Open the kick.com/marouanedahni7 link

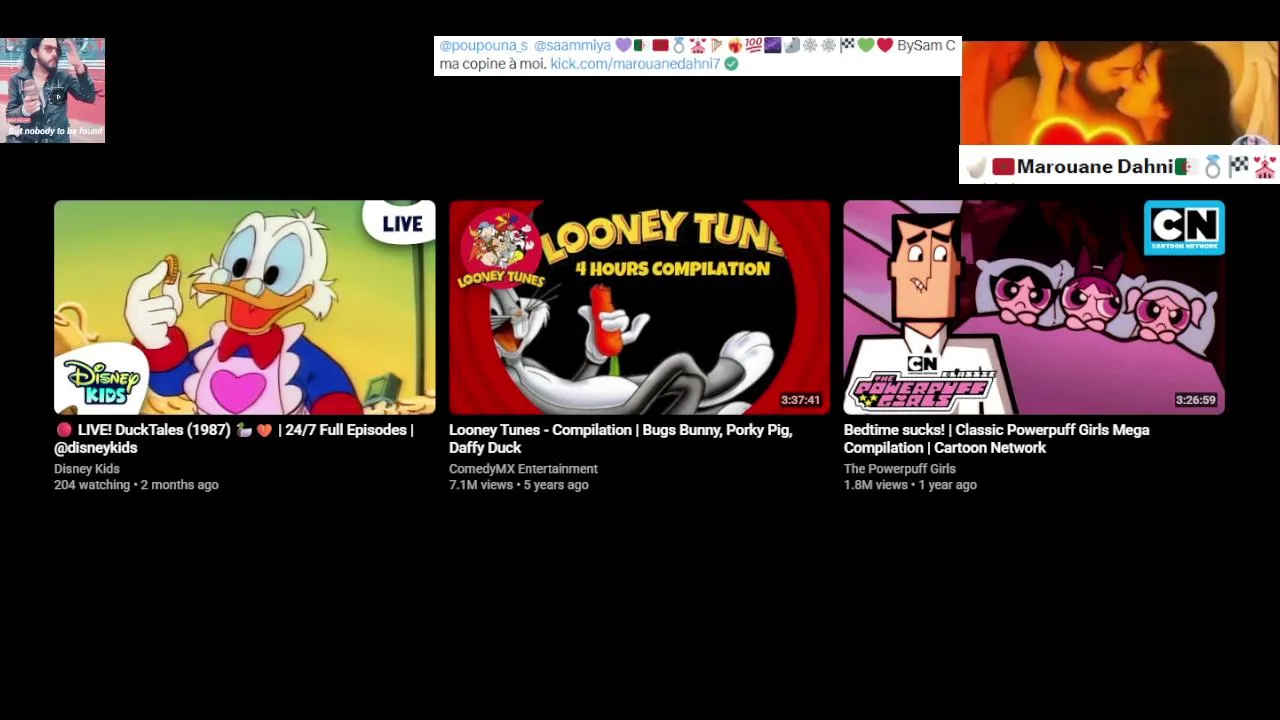[635, 64]
